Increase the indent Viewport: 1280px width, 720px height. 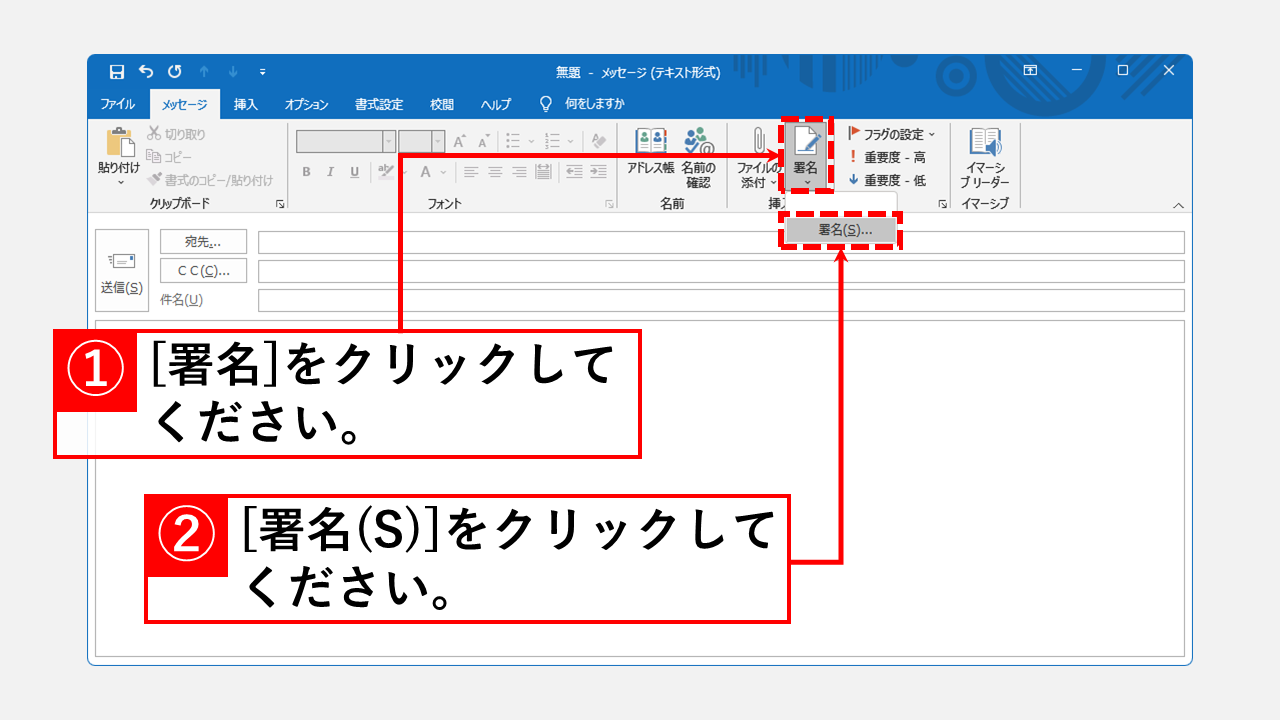(598, 172)
